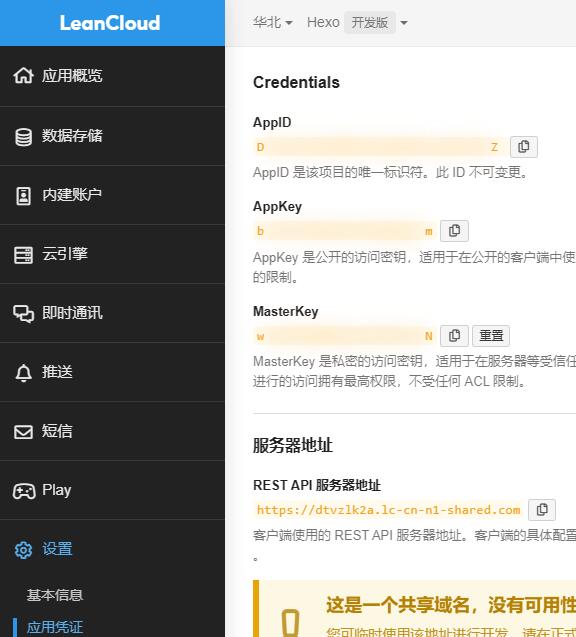The image size is (576, 637).
Task: Open the 华北 region dropdown
Action: click(273, 22)
